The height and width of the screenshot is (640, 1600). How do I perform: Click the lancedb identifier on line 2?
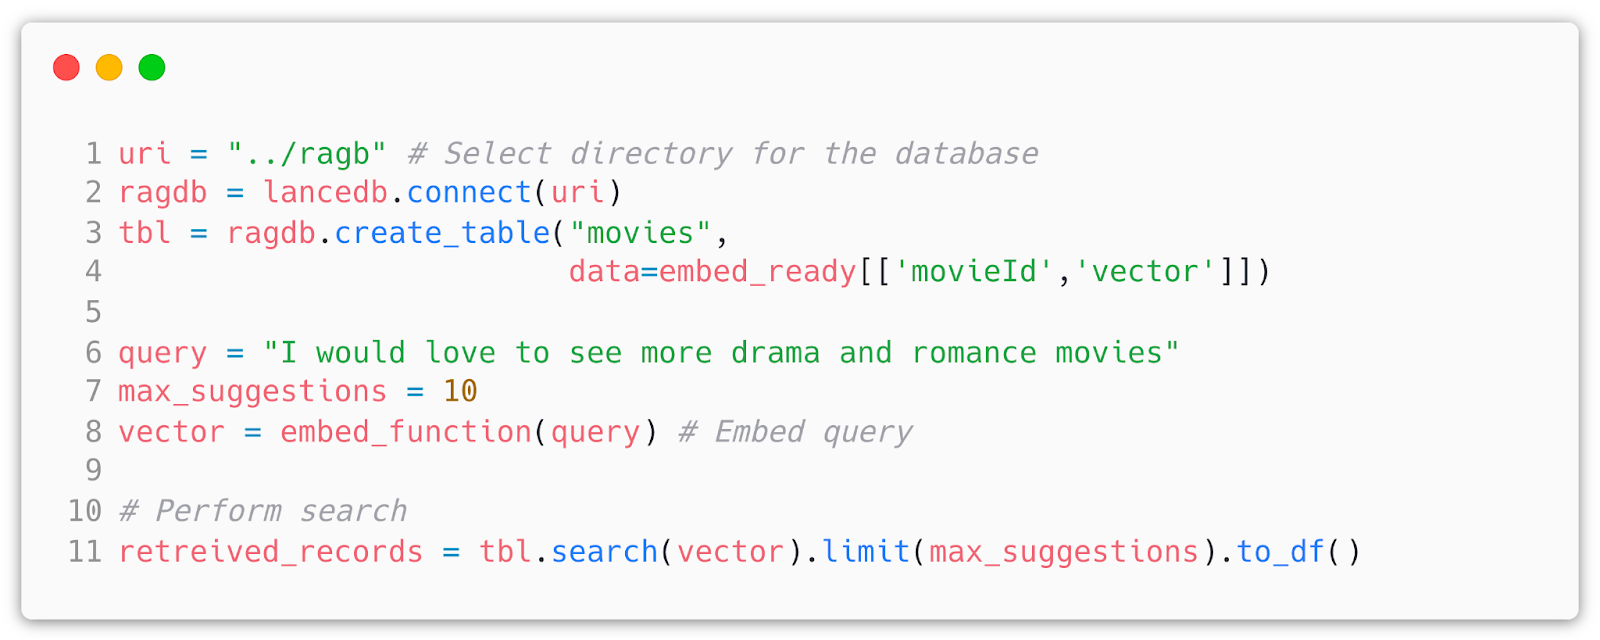click(x=325, y=193)
